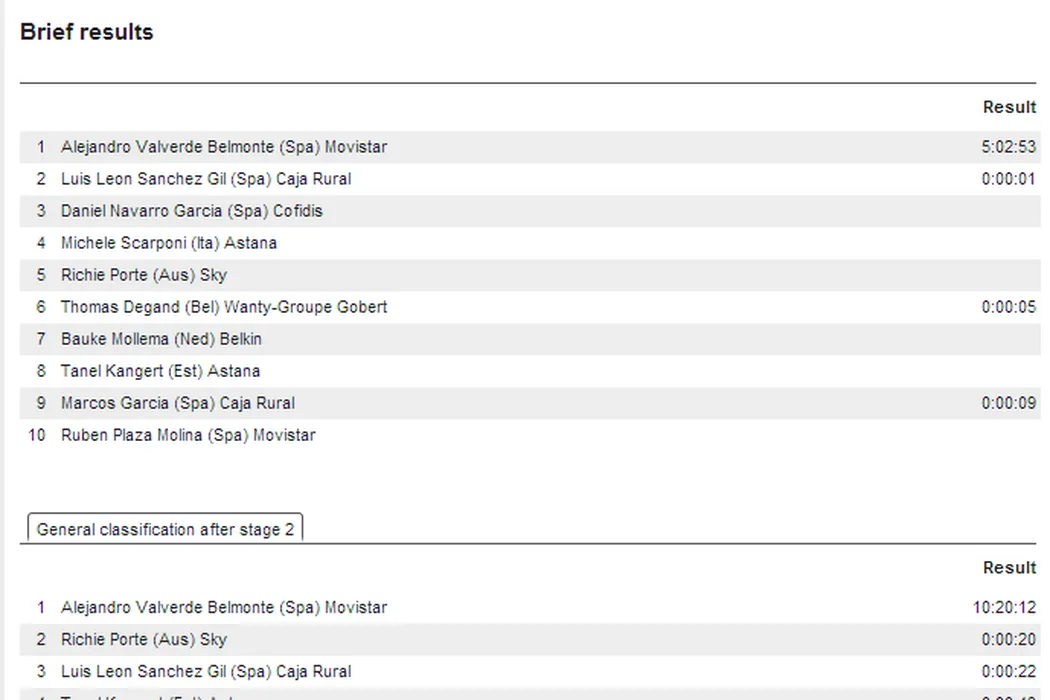Select the overall leader time 10:20:12
Image resolution: width=1050 pixels, height=700 pixels.
pos(1004,607)
